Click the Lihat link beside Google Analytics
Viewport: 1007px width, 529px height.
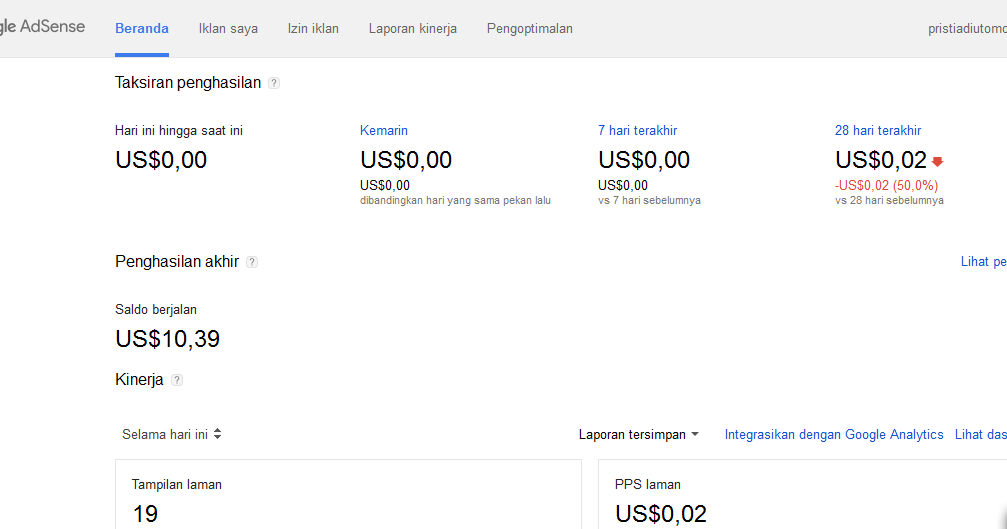click(981, 435)
